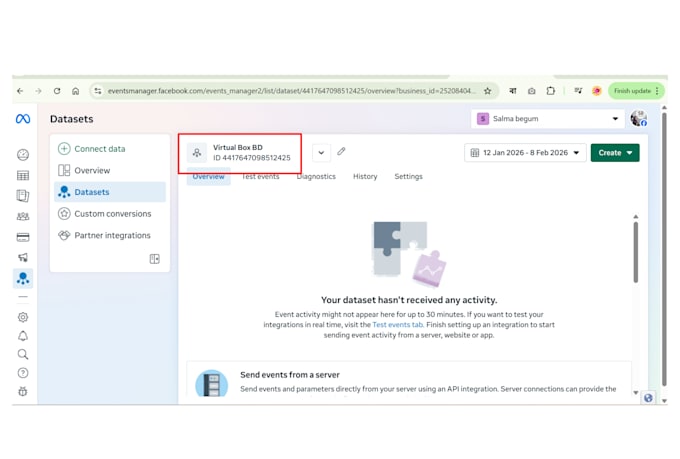Click the inner content vertical scrollbar

point(636,252)
